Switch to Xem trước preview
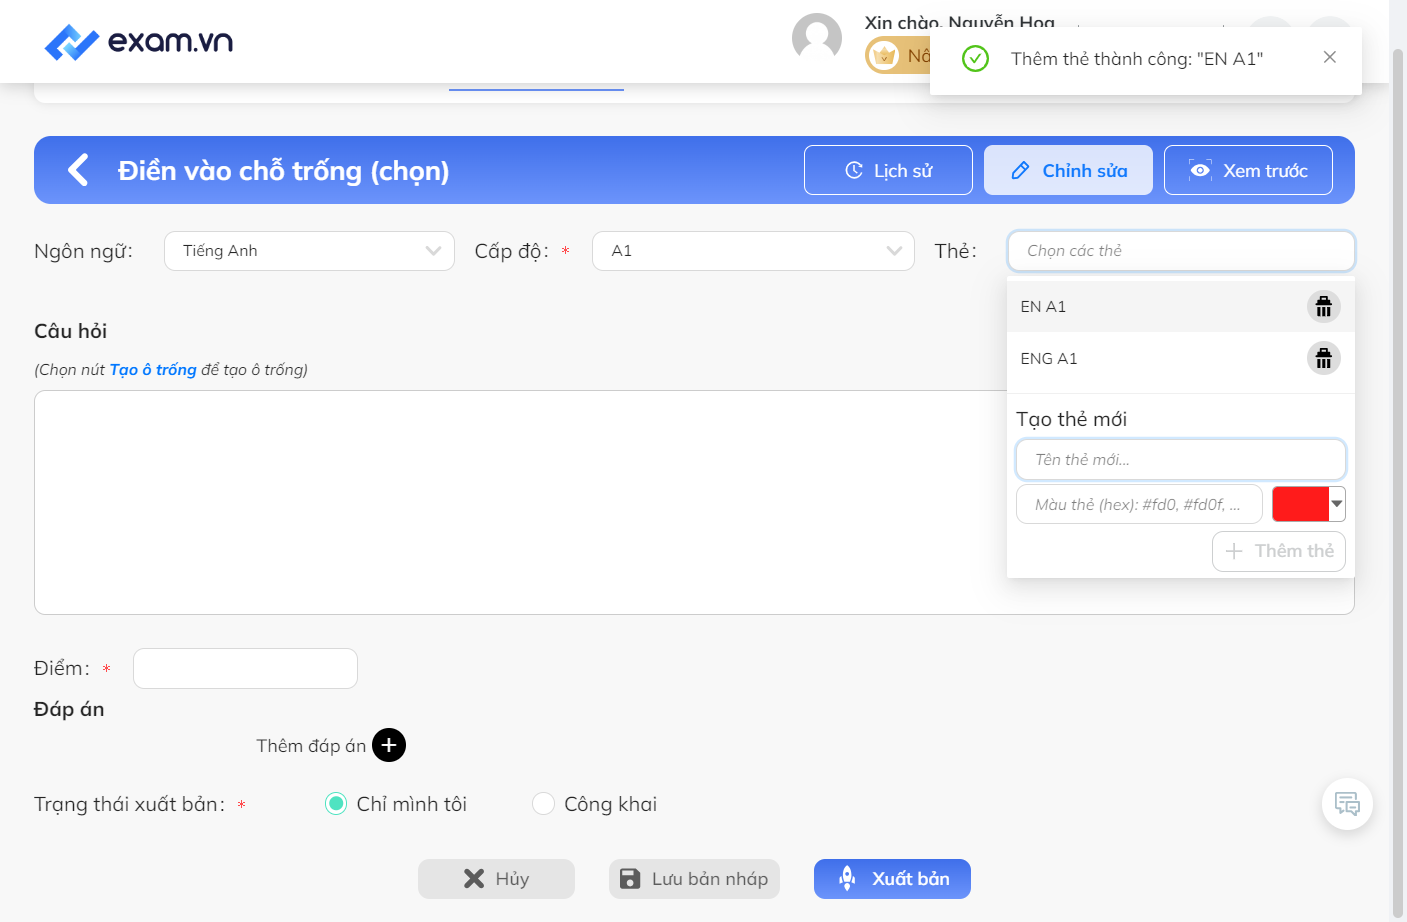1407x922 pixels. [1248, 170]
